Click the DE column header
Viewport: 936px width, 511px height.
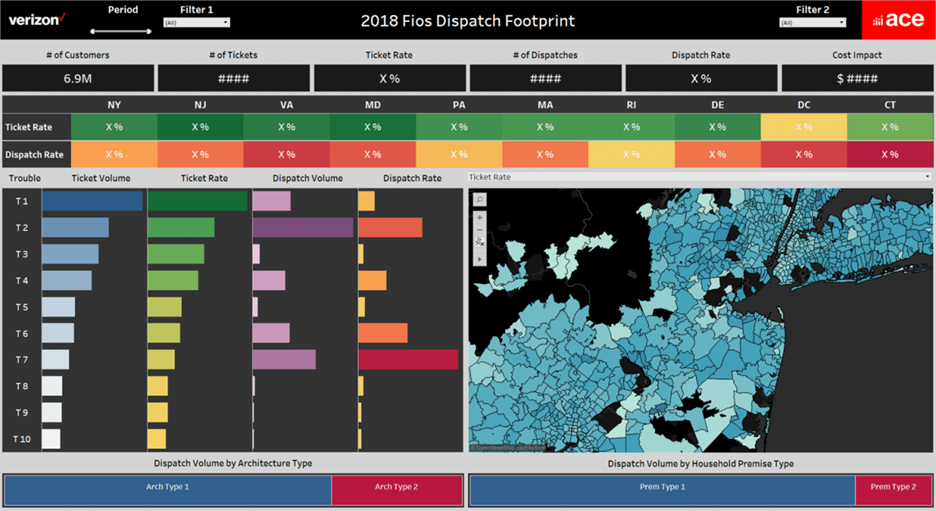[718, 105]
